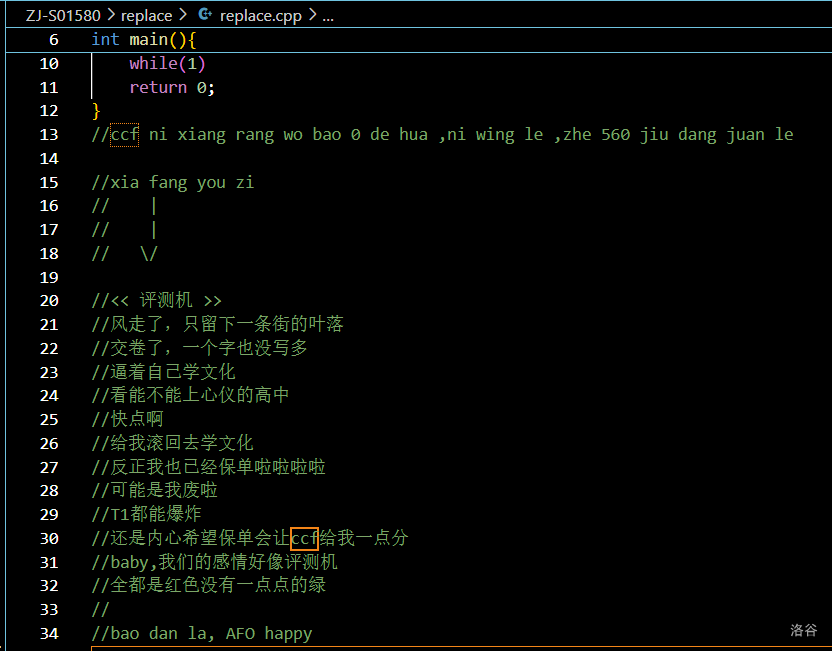Viewport: 832px width, 651px height.
Task: Click the 洛谷 watermark
Action: [x=803, y=630]
